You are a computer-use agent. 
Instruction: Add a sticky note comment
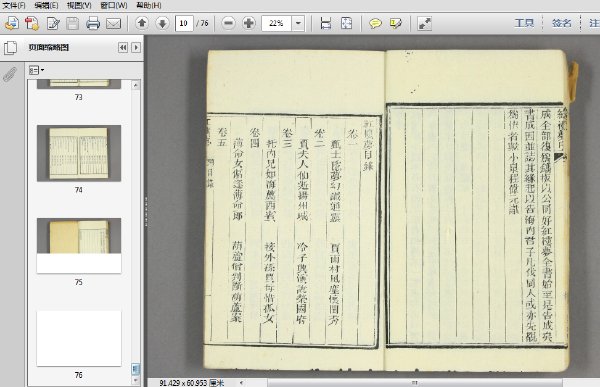(x=375, y=23)
